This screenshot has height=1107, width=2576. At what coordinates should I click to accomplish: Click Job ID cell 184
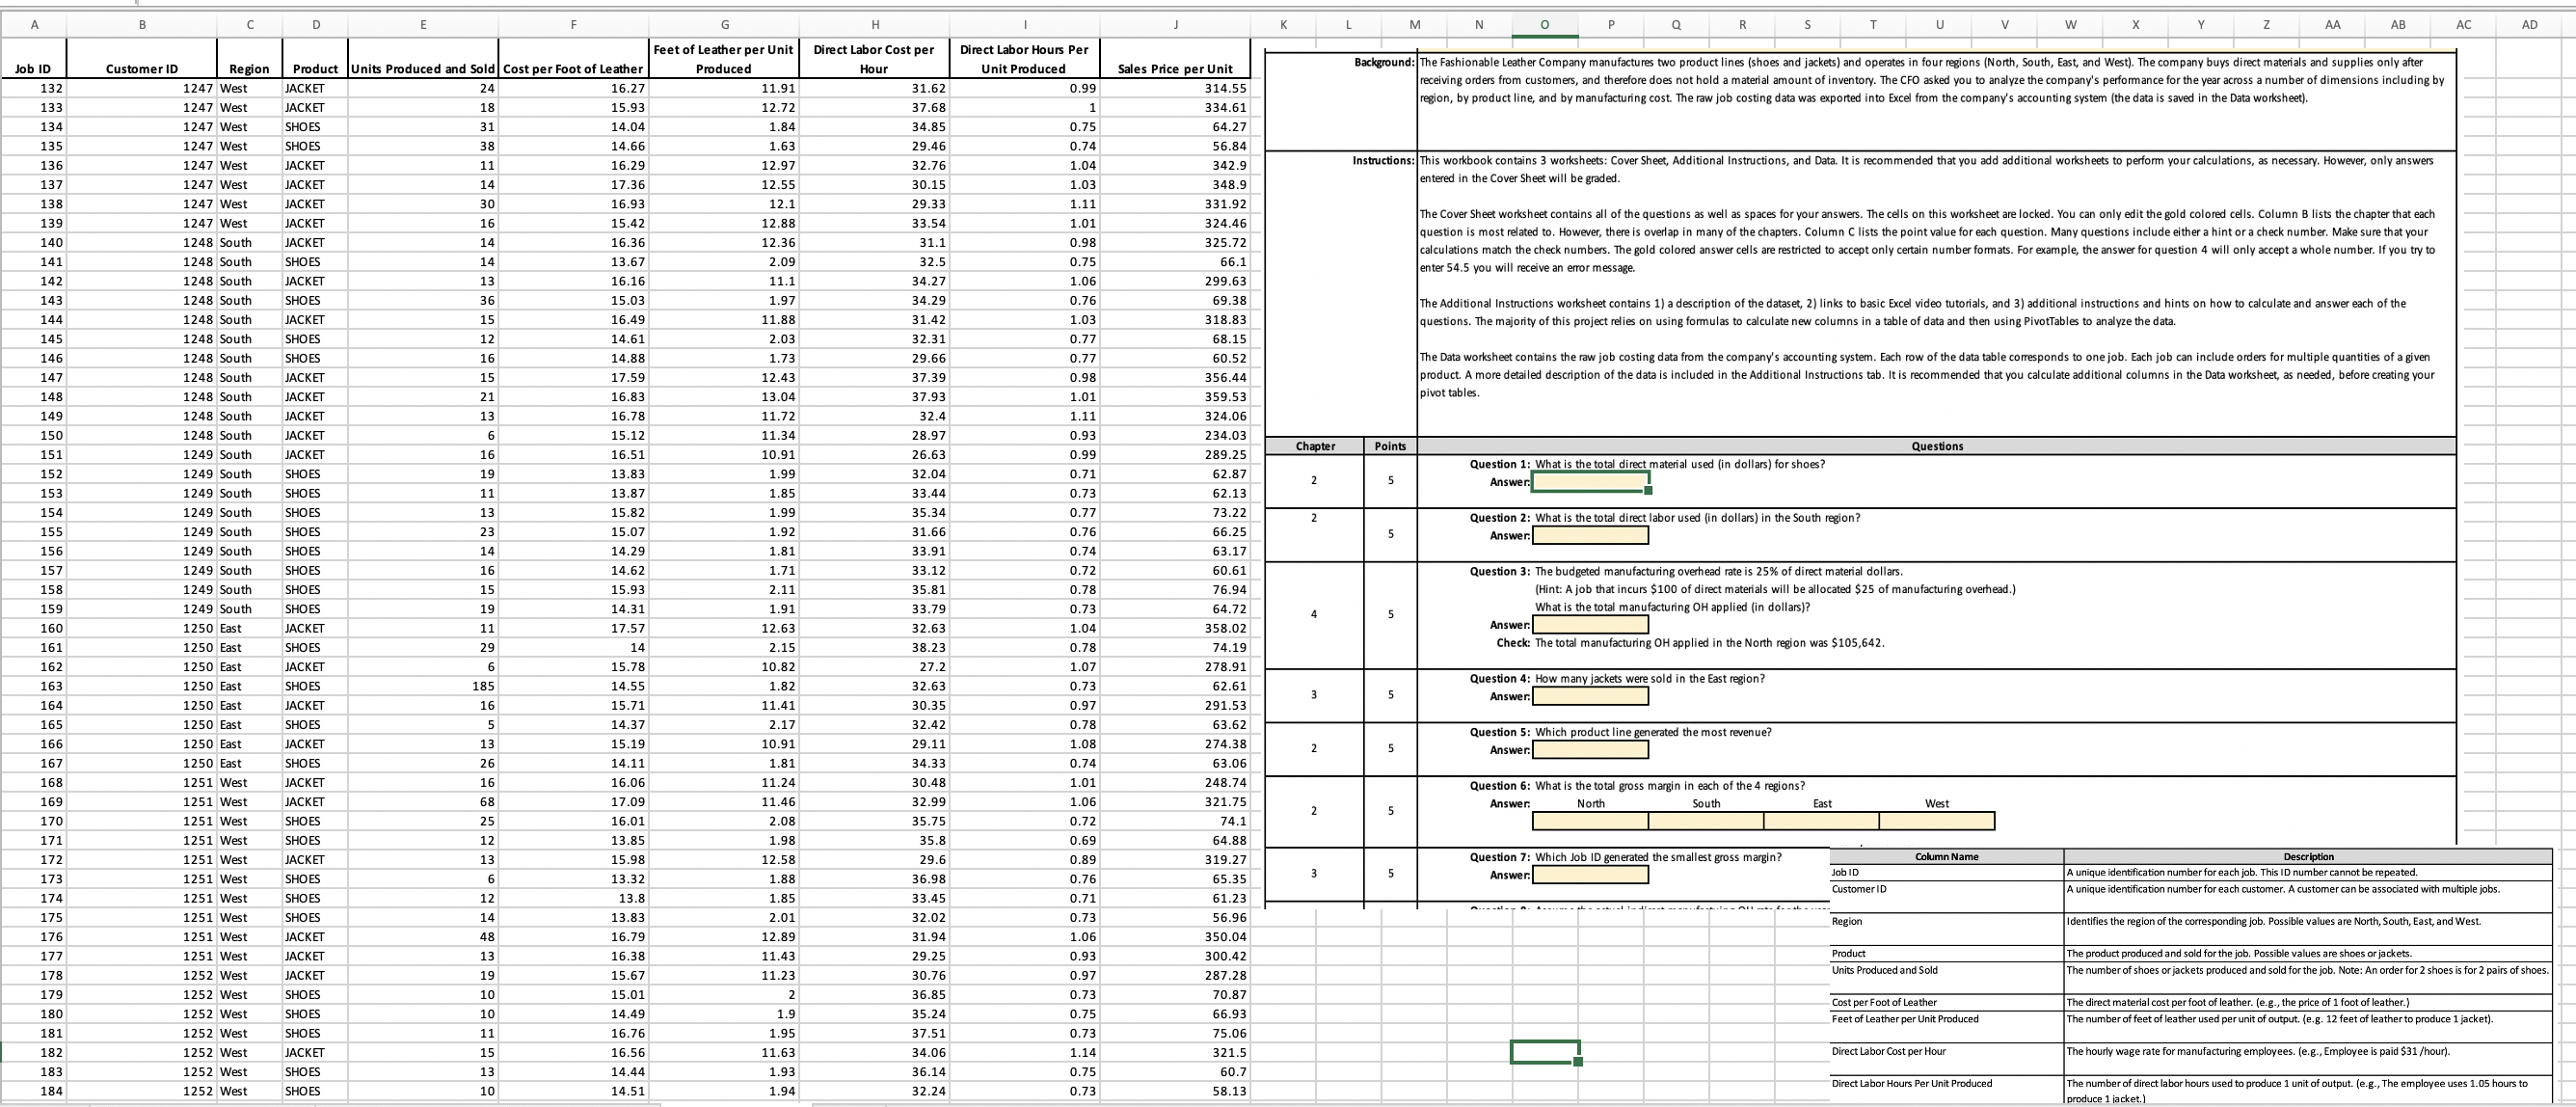[x=33, y=1091]
